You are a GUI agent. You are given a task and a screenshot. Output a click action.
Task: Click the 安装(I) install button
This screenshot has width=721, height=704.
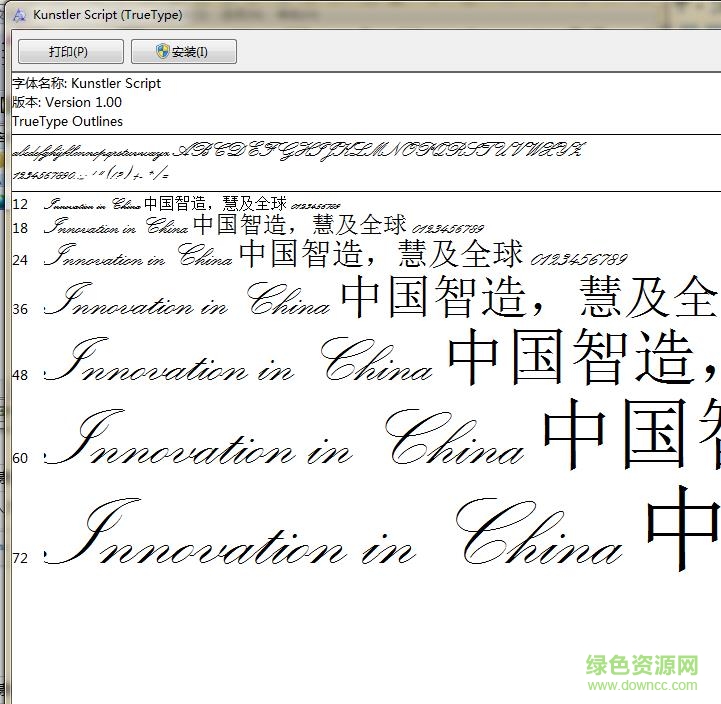pos(184,51)
